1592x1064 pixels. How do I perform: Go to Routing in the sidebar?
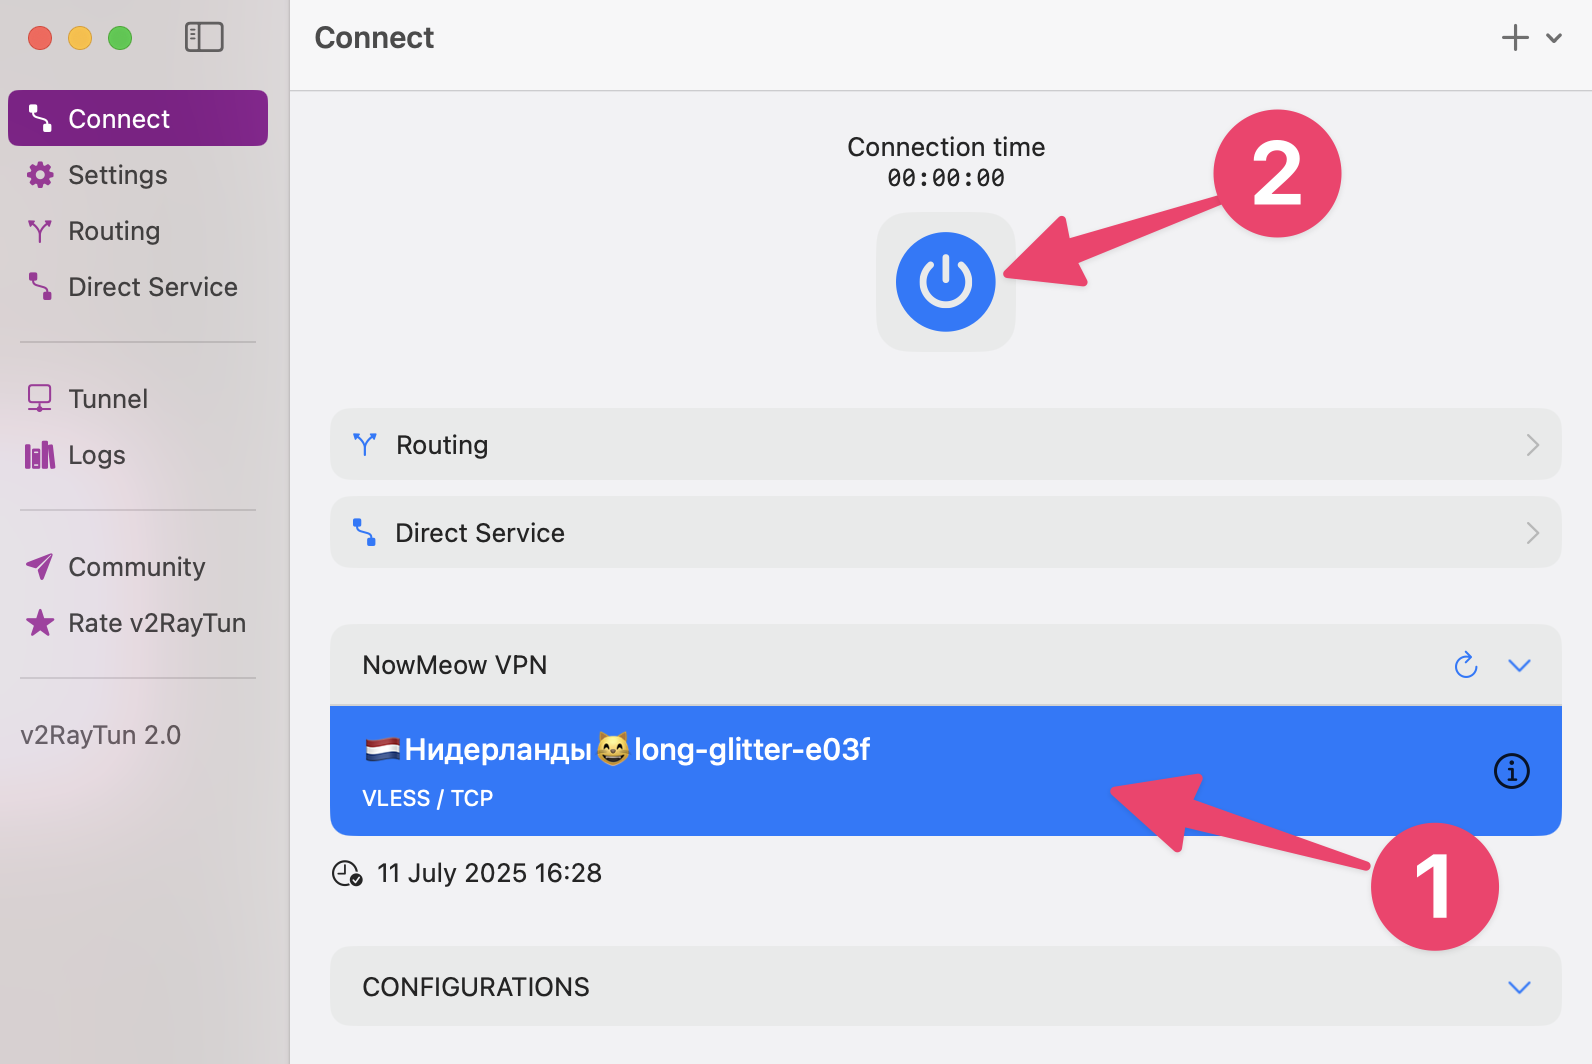pyautogui.click(x=114, y=231)
